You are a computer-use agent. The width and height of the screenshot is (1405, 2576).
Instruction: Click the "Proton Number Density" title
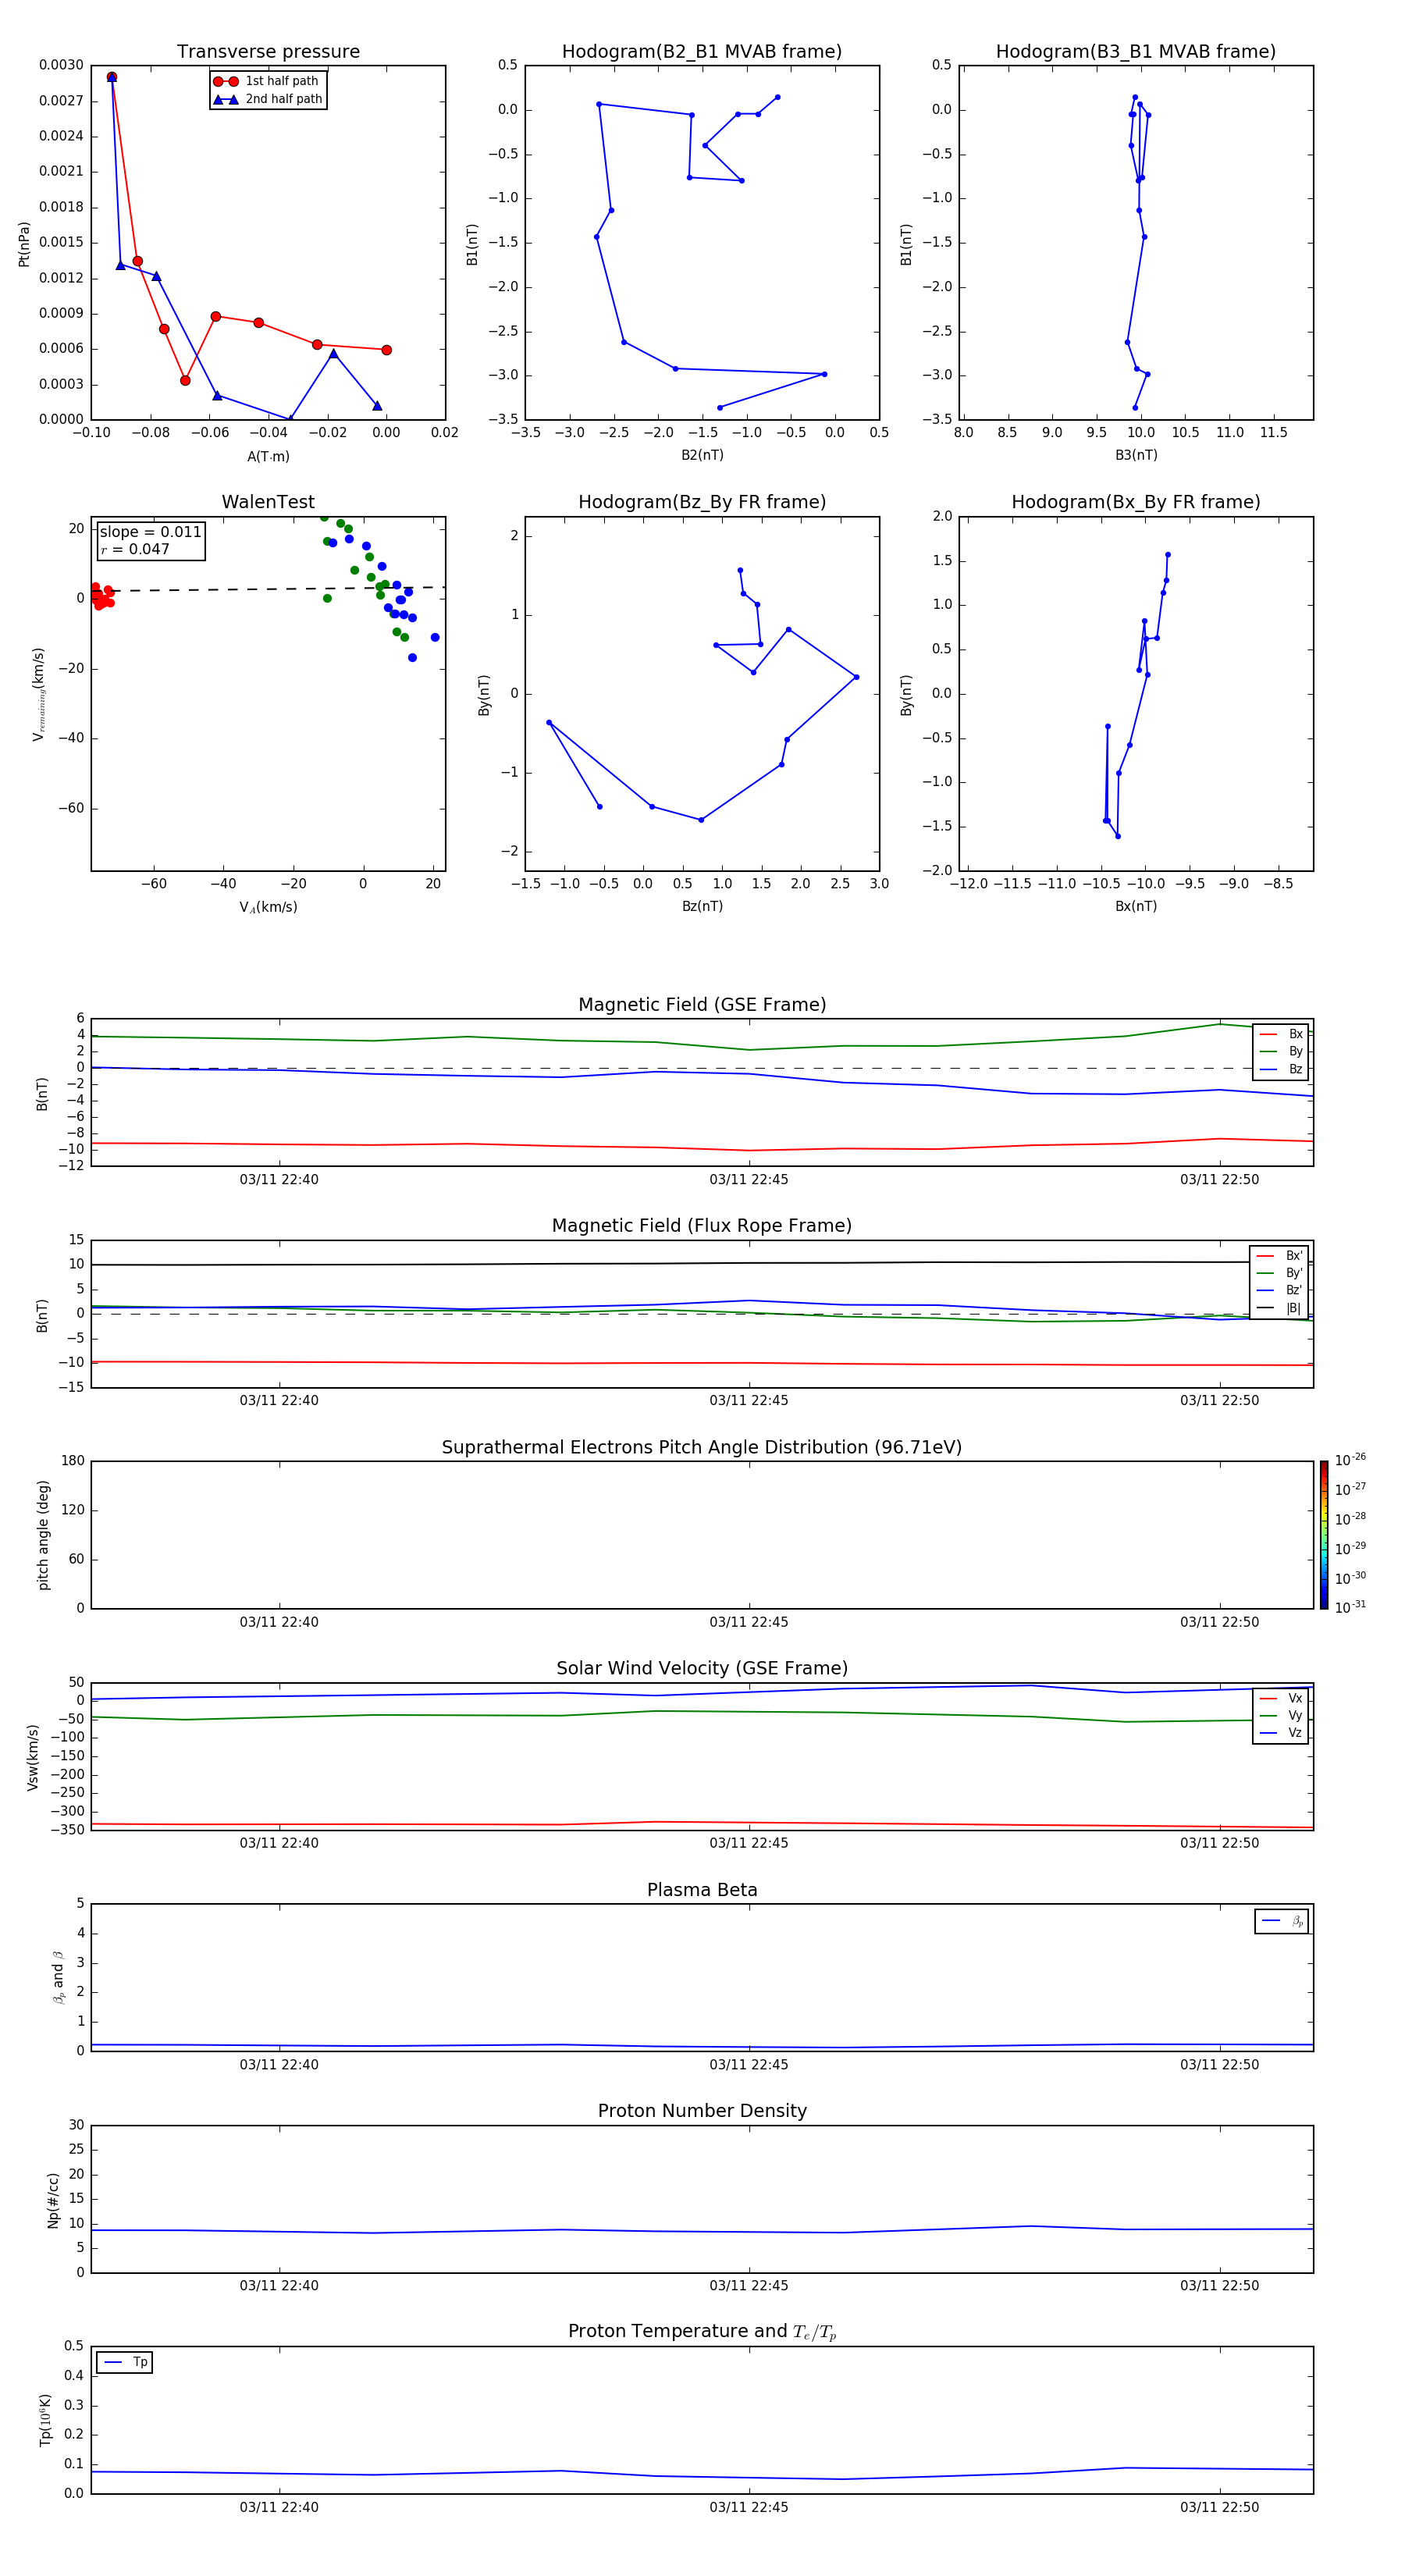click(x=702, y=2111)
